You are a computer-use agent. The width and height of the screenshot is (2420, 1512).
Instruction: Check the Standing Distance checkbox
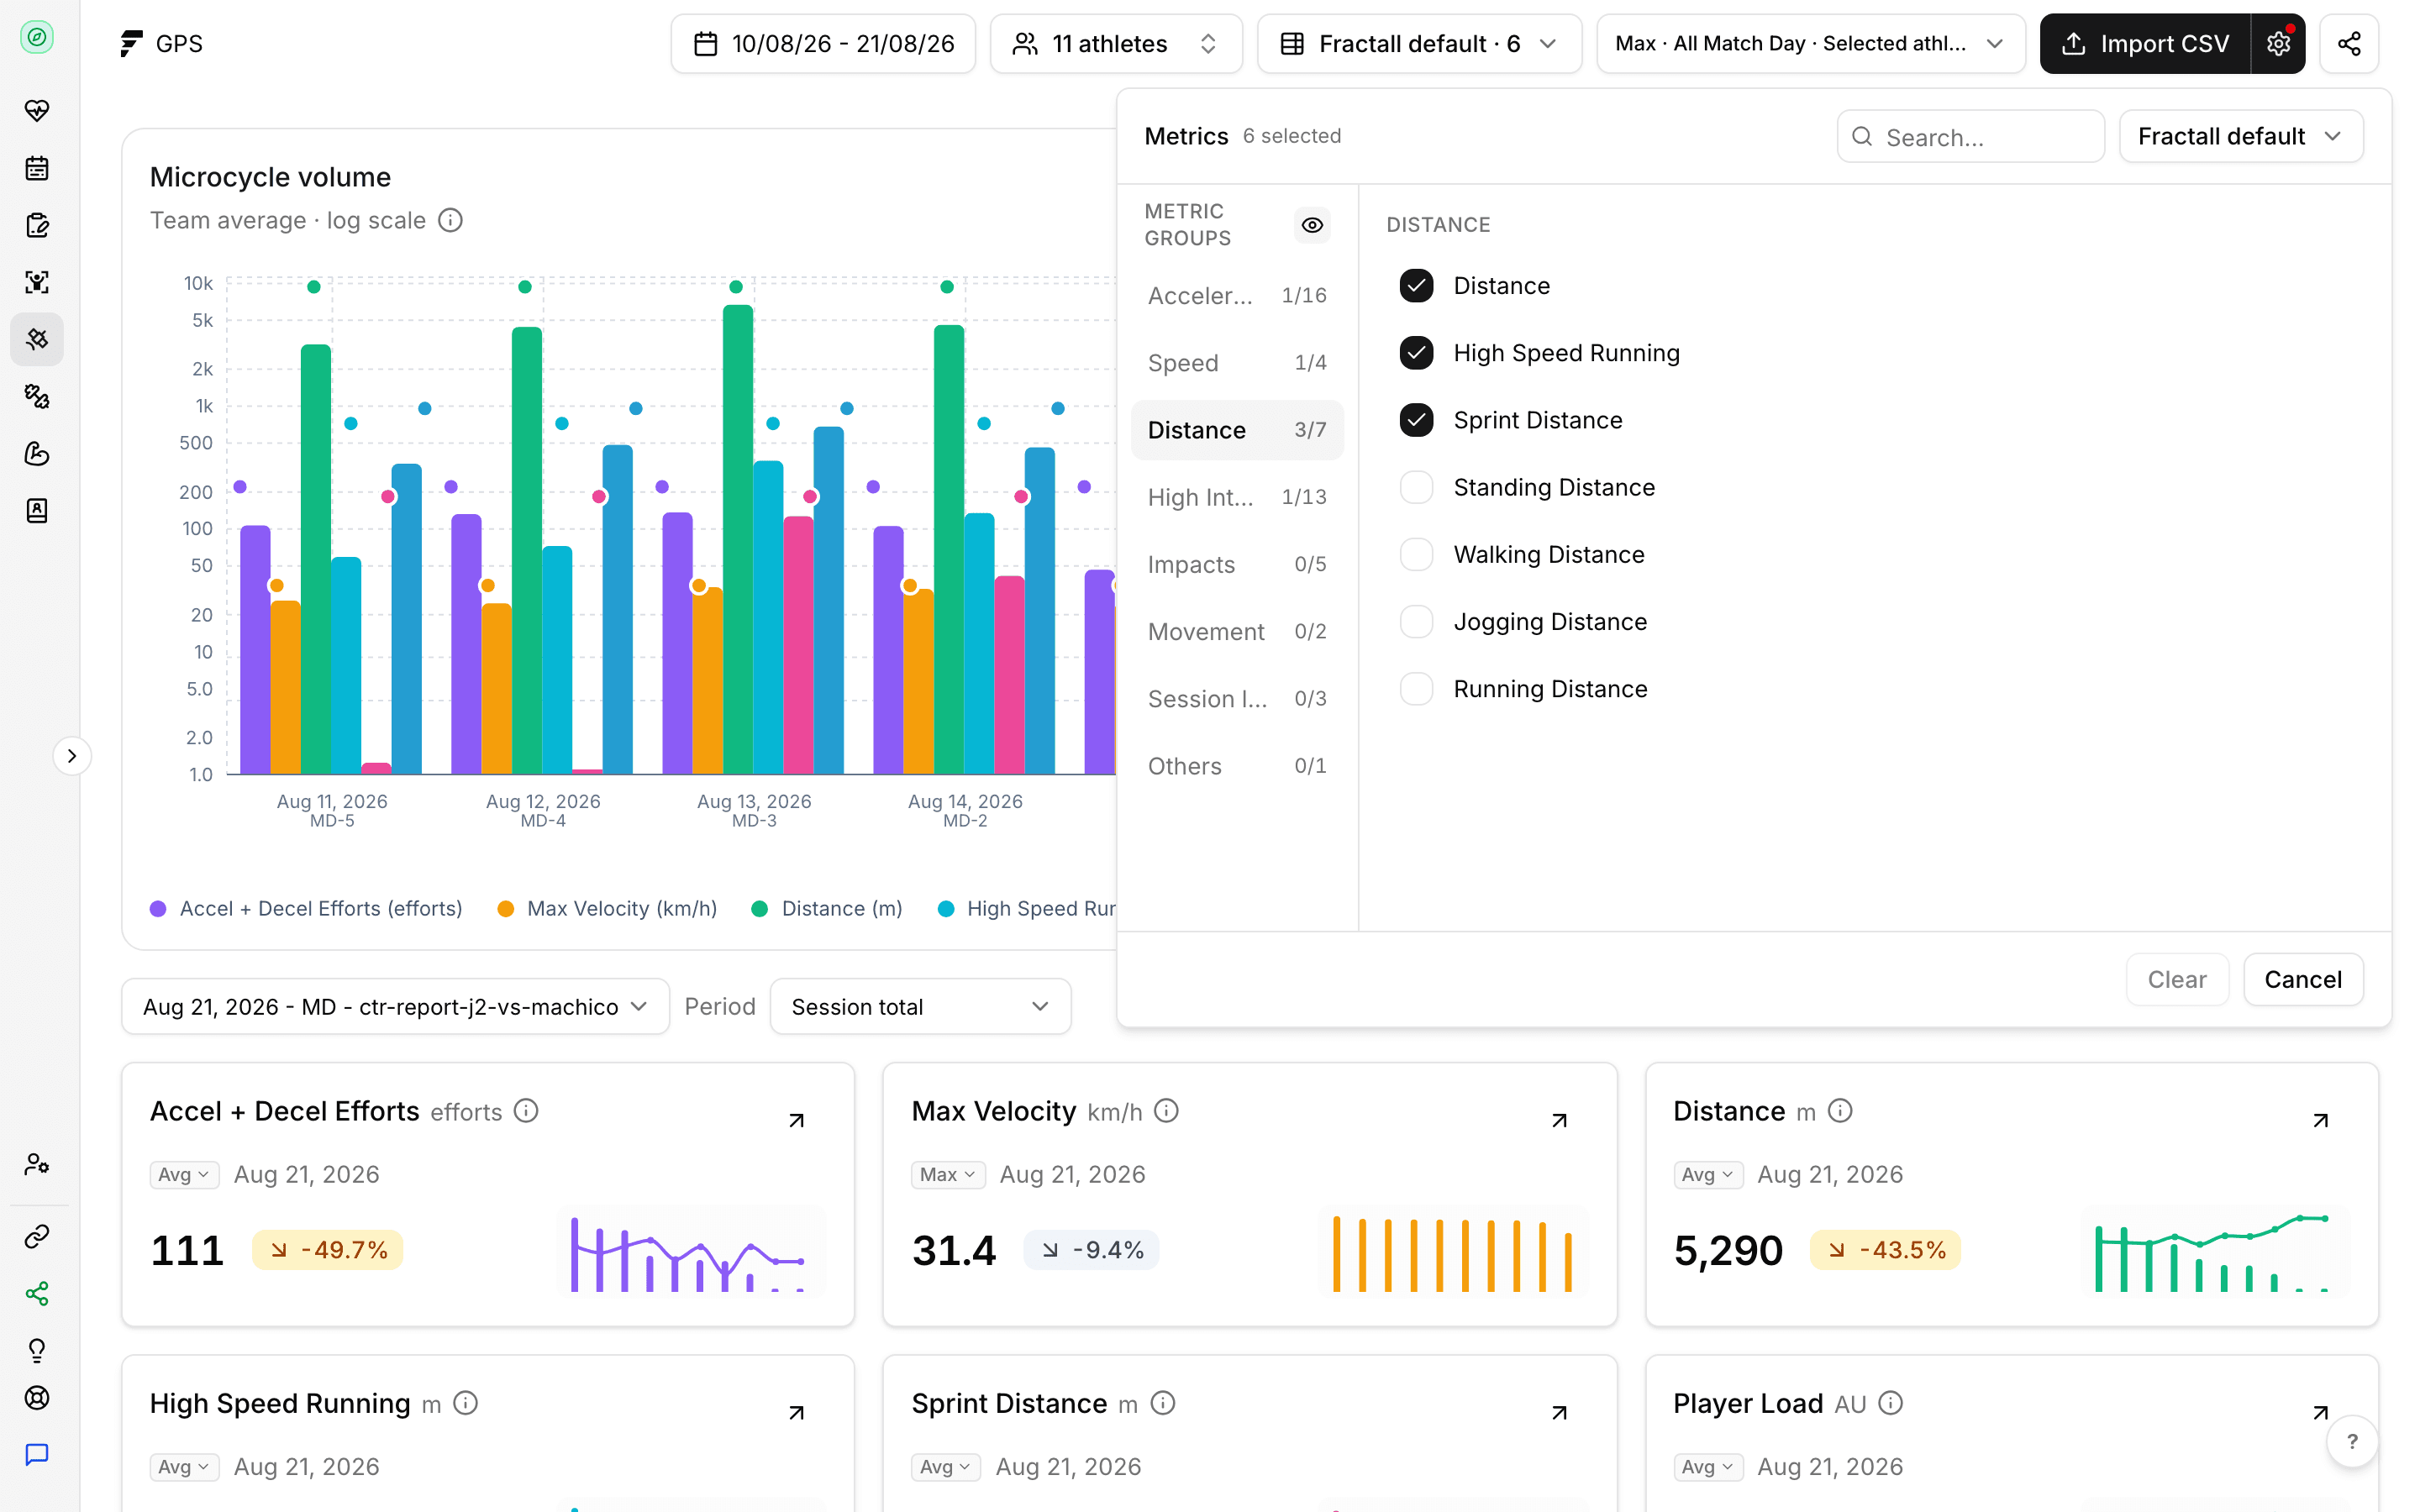1416,487
